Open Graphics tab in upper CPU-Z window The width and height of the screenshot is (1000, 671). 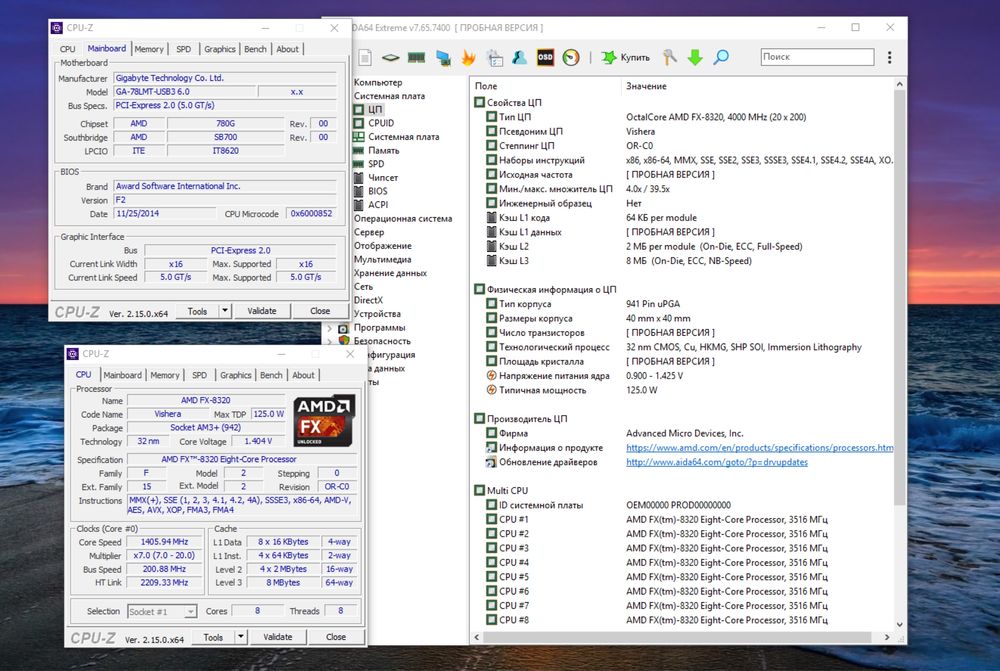[x=219, y=49]
